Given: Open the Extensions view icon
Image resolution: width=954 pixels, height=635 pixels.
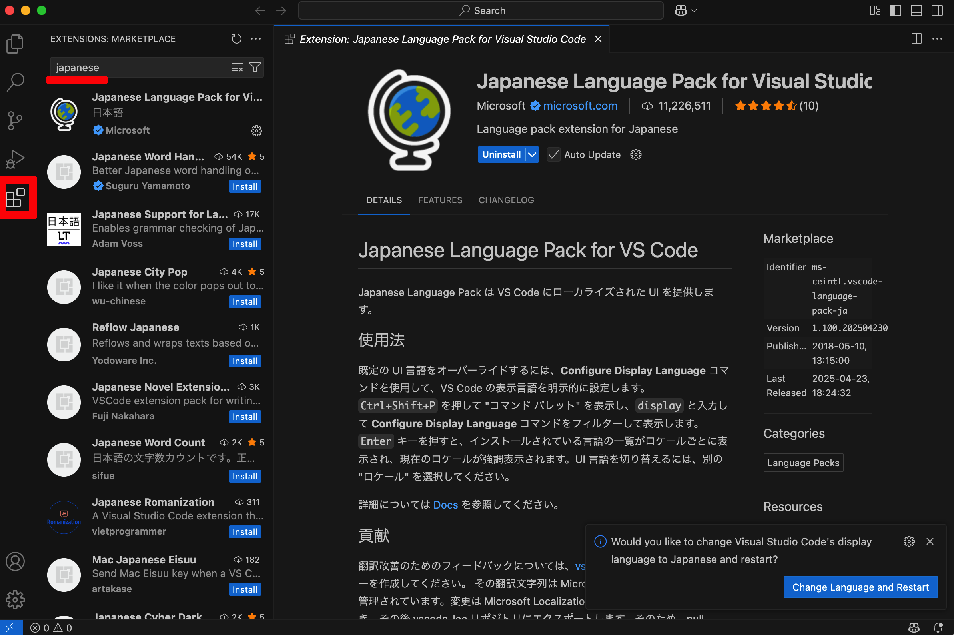Looking at the screenshot, I should pyautogui.click(x=15, y=198).
